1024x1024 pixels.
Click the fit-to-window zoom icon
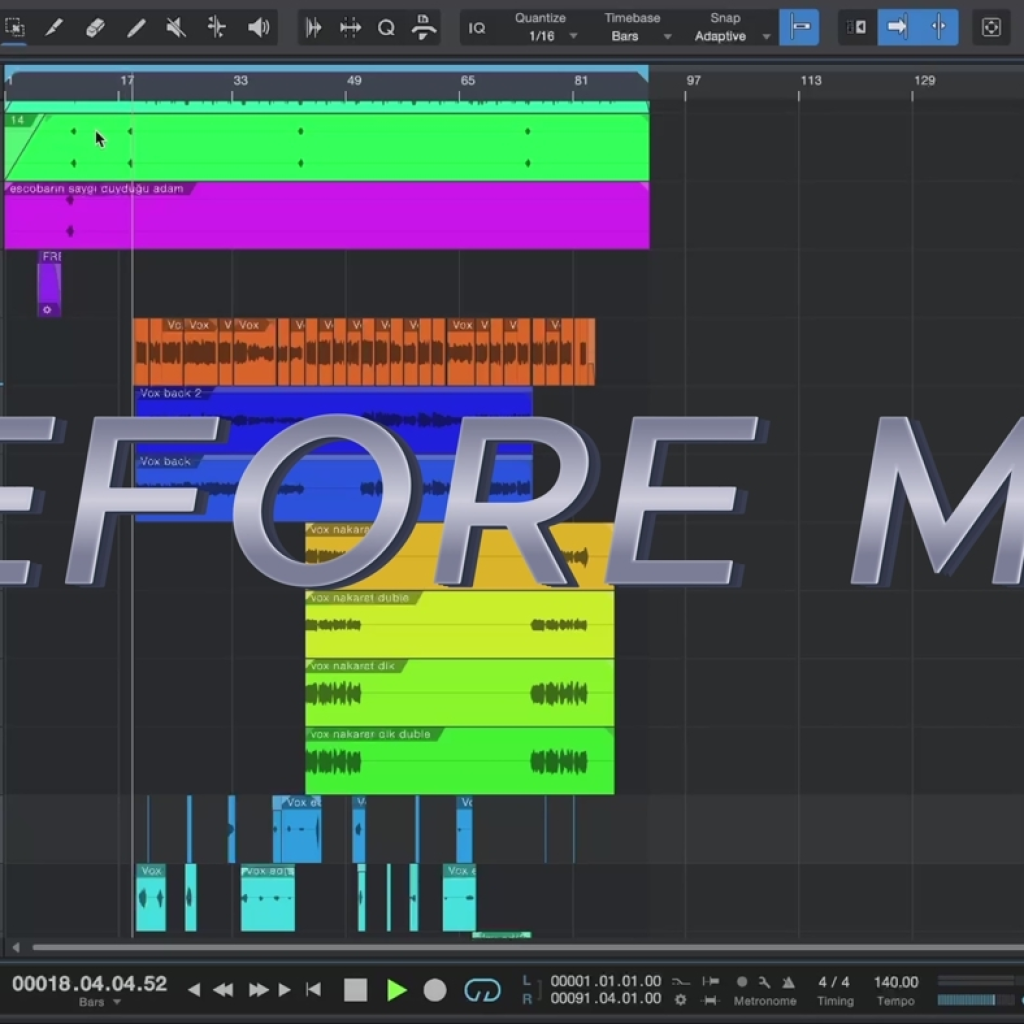coord(991,27)
